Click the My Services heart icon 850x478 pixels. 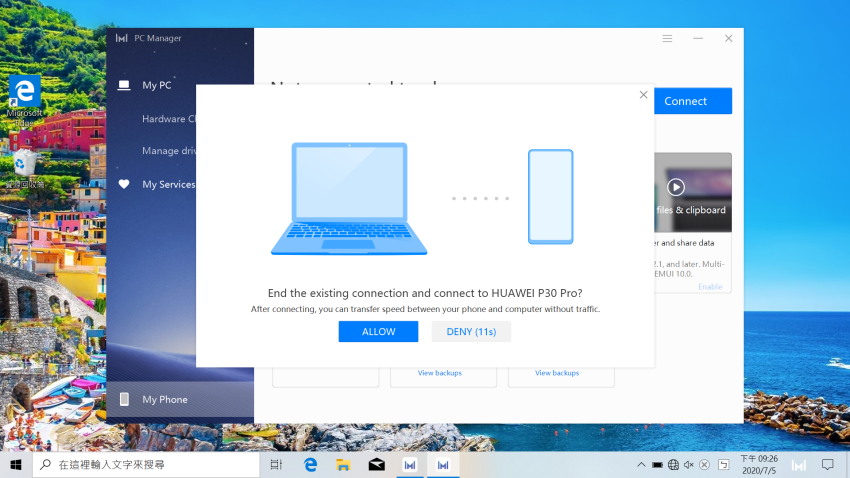(x=124, y=184)
